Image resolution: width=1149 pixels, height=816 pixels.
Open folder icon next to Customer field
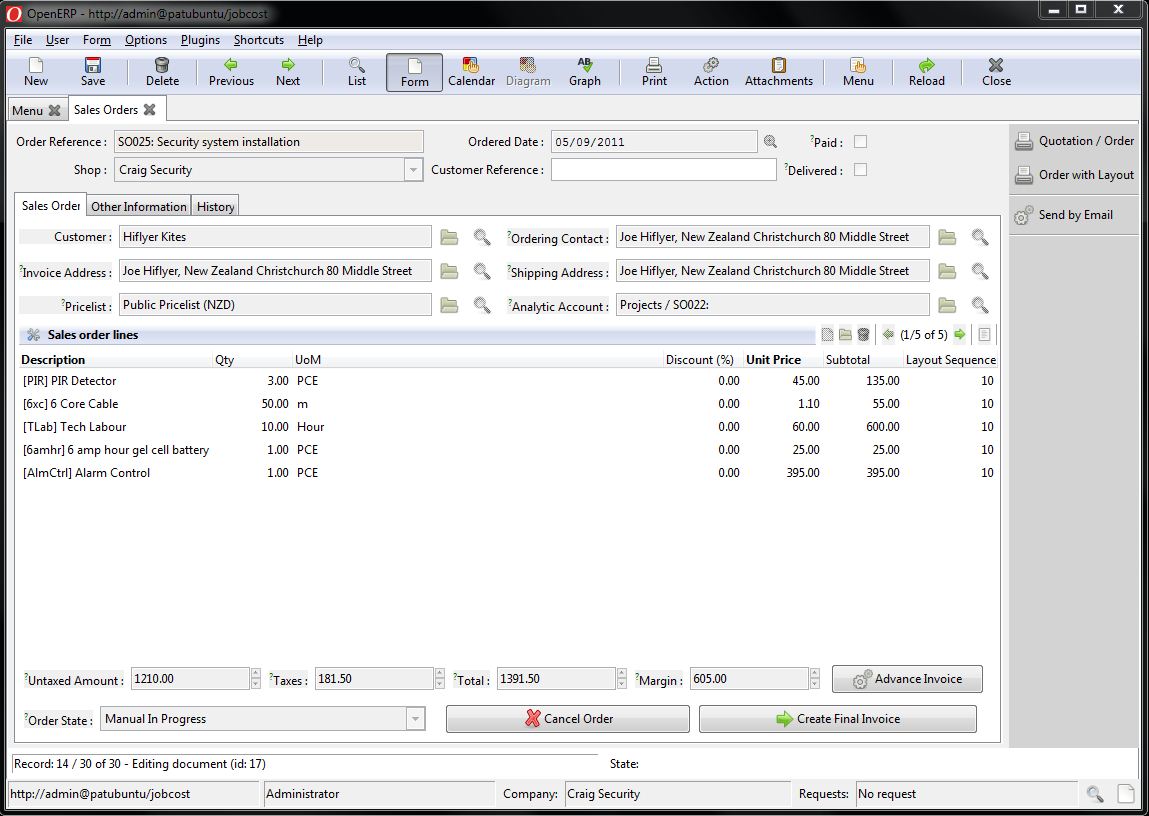pyautogui.click(x=449, y=237)
